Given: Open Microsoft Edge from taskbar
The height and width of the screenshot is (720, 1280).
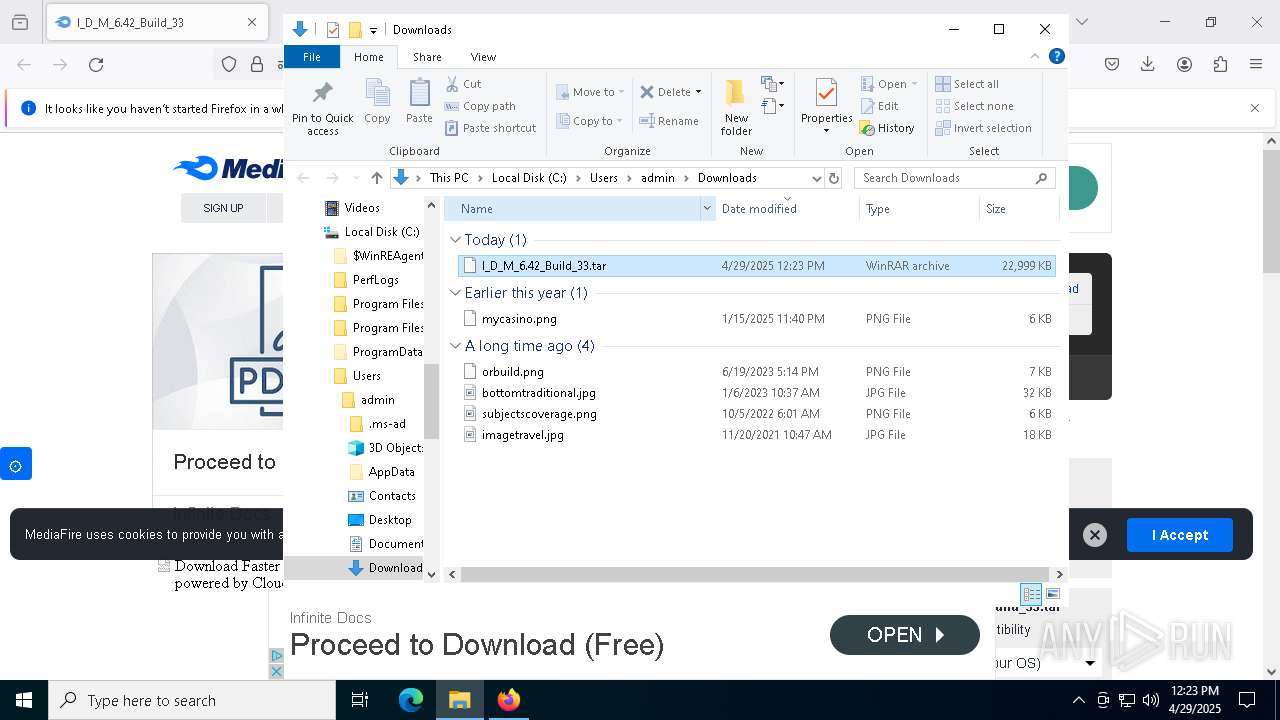Looking at the screenshot, I should coord(411,700).
